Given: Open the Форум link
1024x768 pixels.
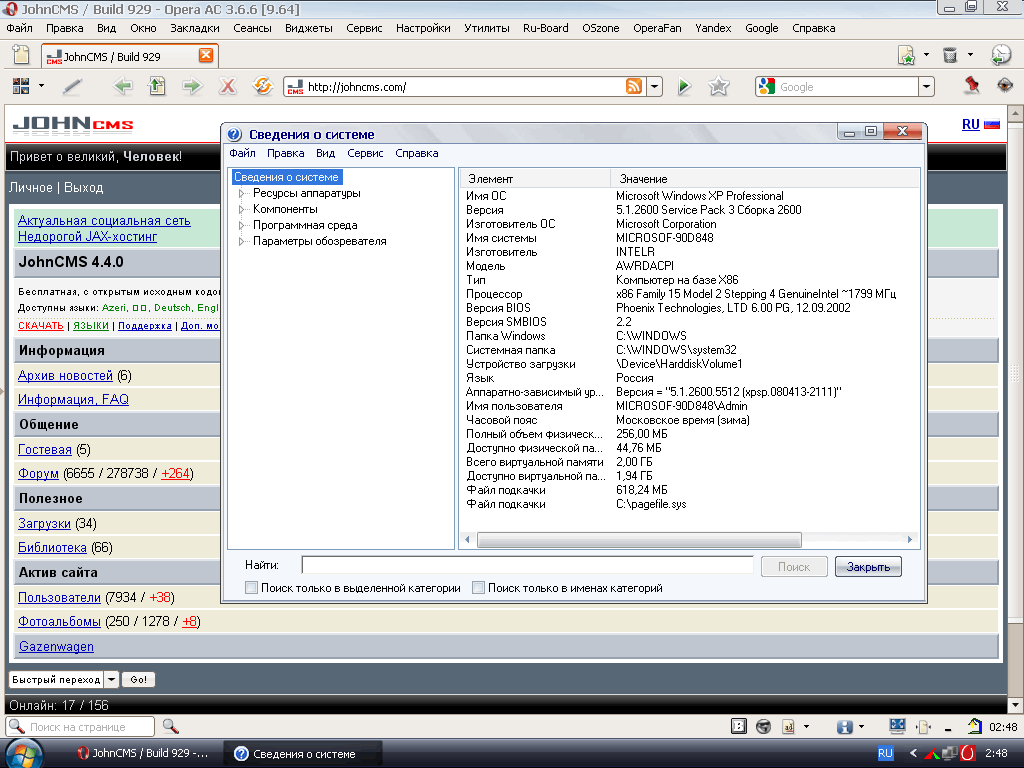Looking at the screenshot, I should tap(38, 473).
